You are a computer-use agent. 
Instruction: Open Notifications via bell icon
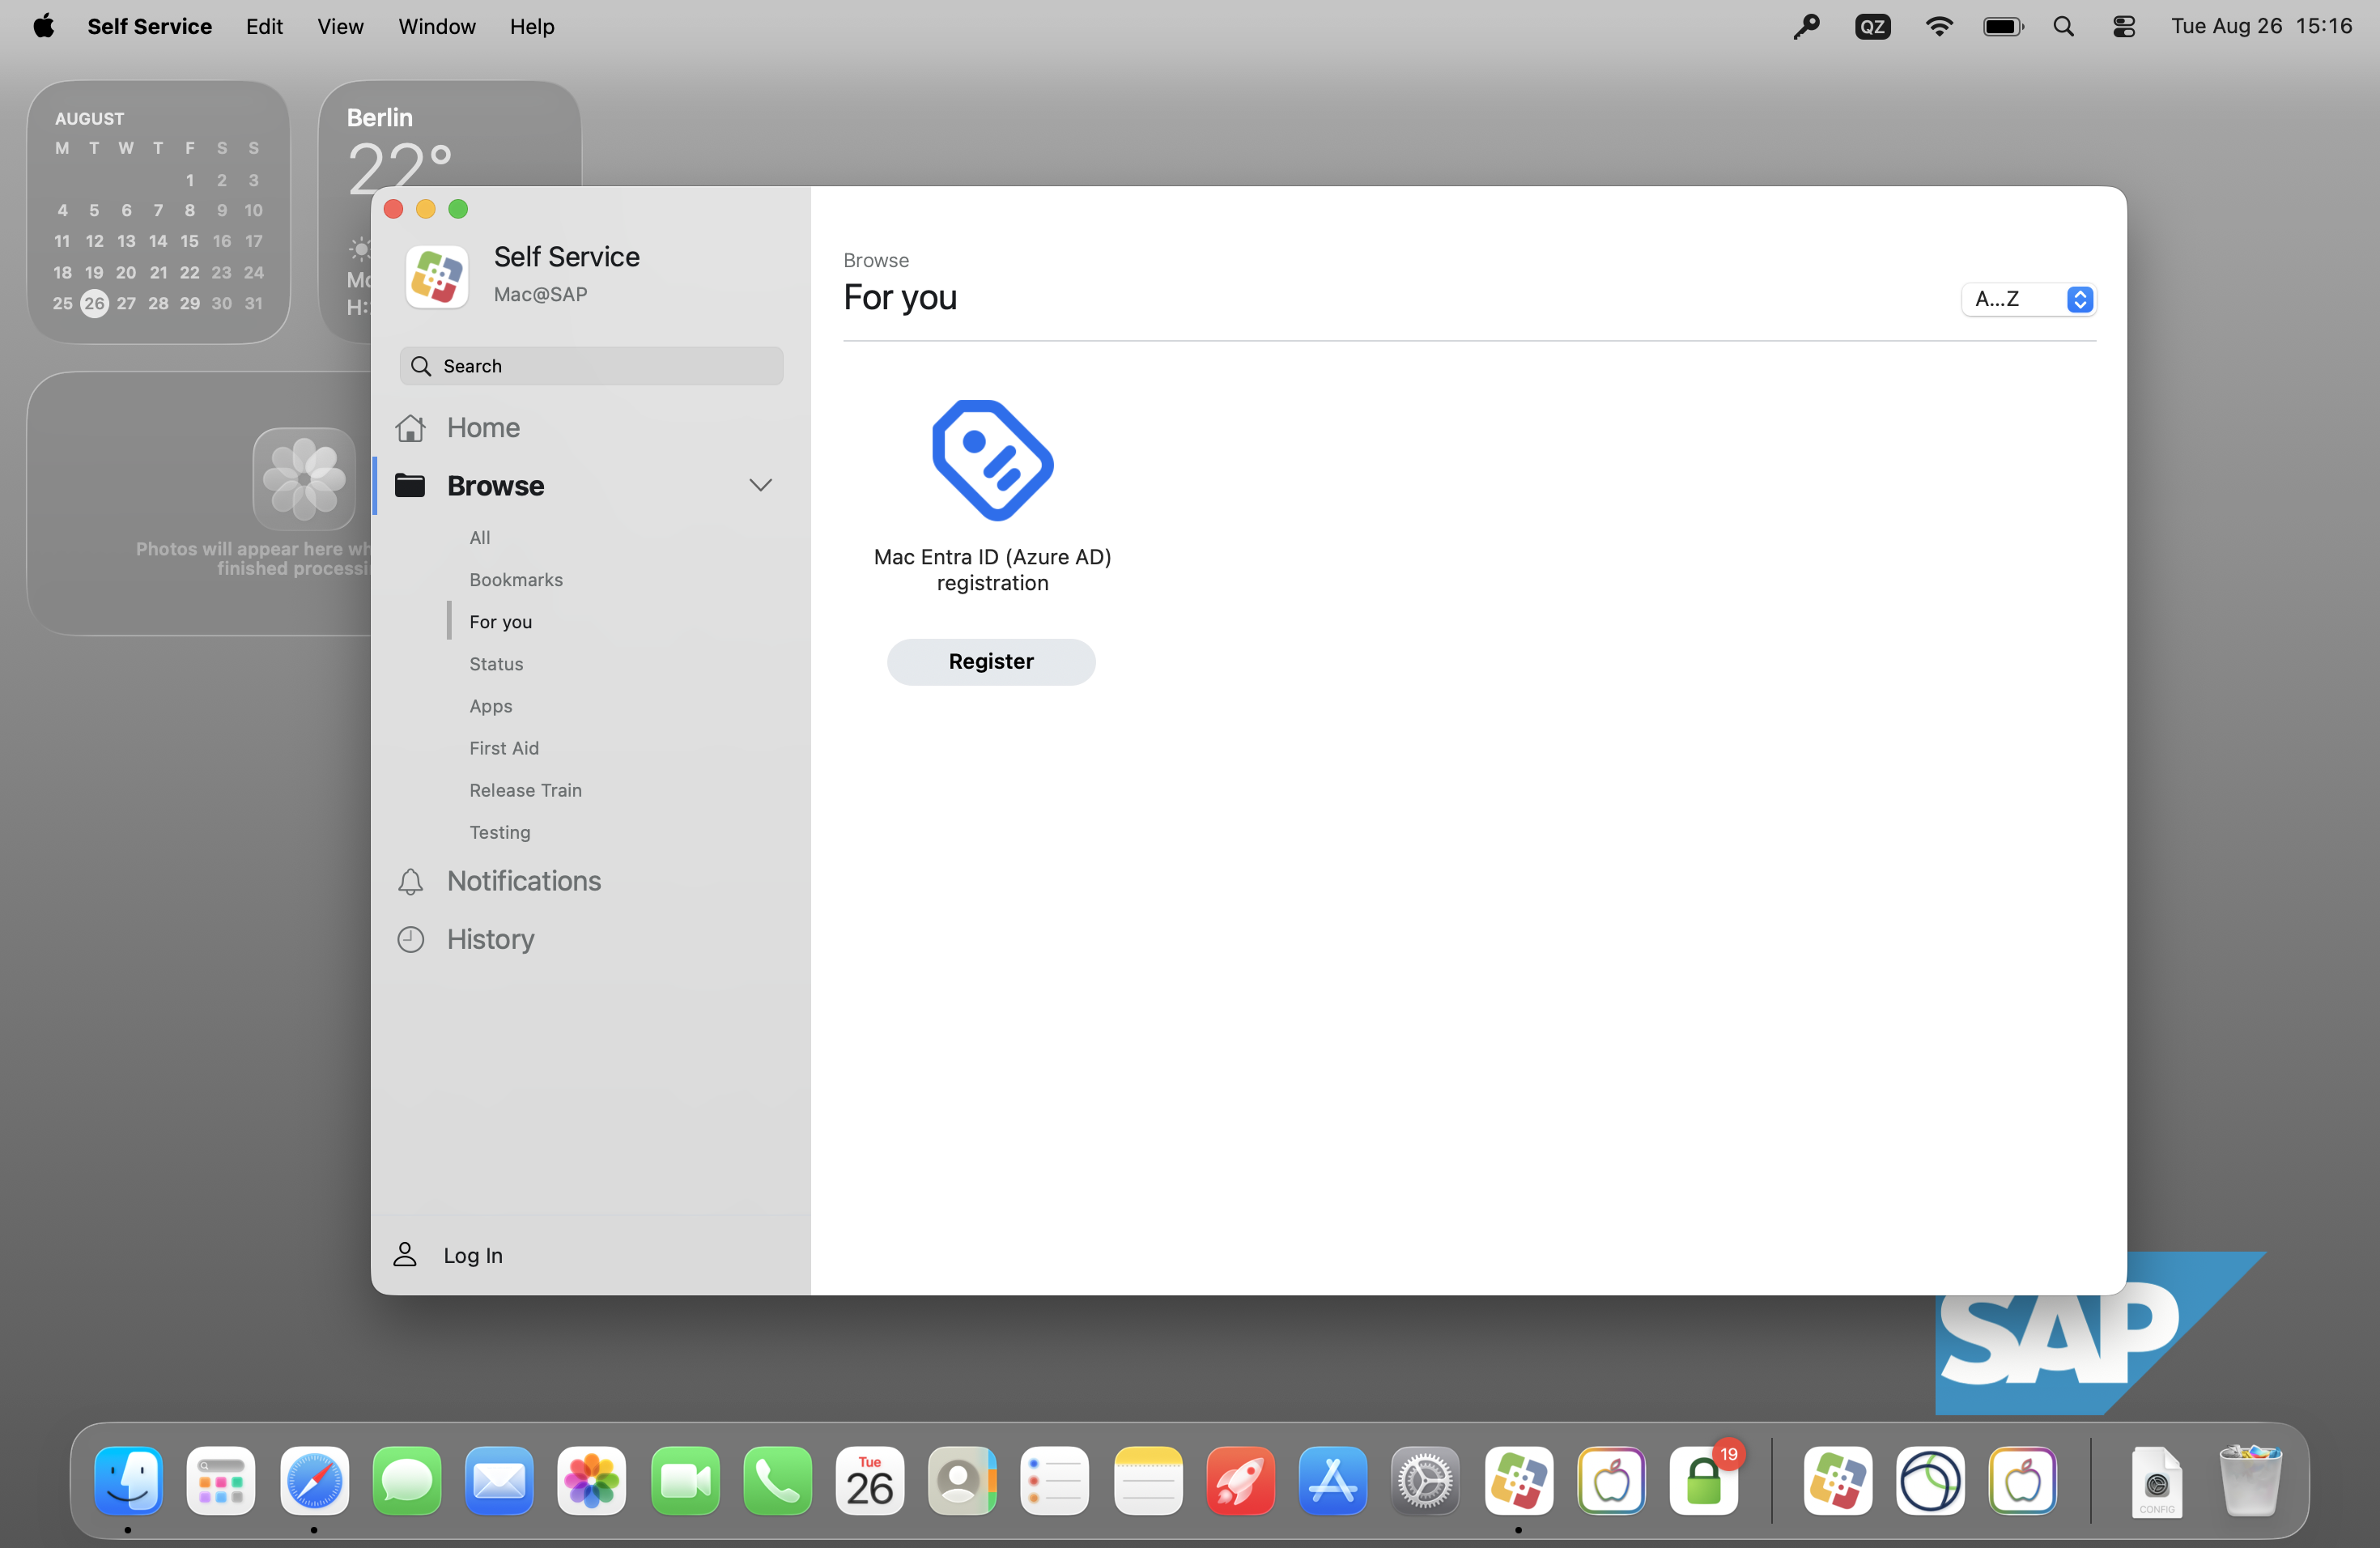point(410,881)
